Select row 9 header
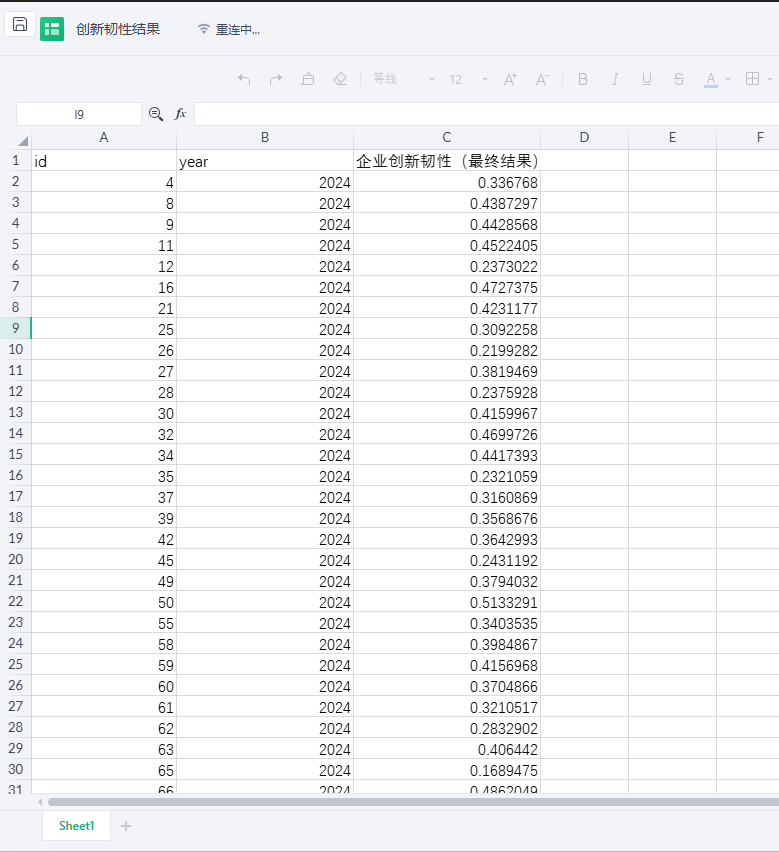Viewport: 779px width, 852px height. point(16,328)
